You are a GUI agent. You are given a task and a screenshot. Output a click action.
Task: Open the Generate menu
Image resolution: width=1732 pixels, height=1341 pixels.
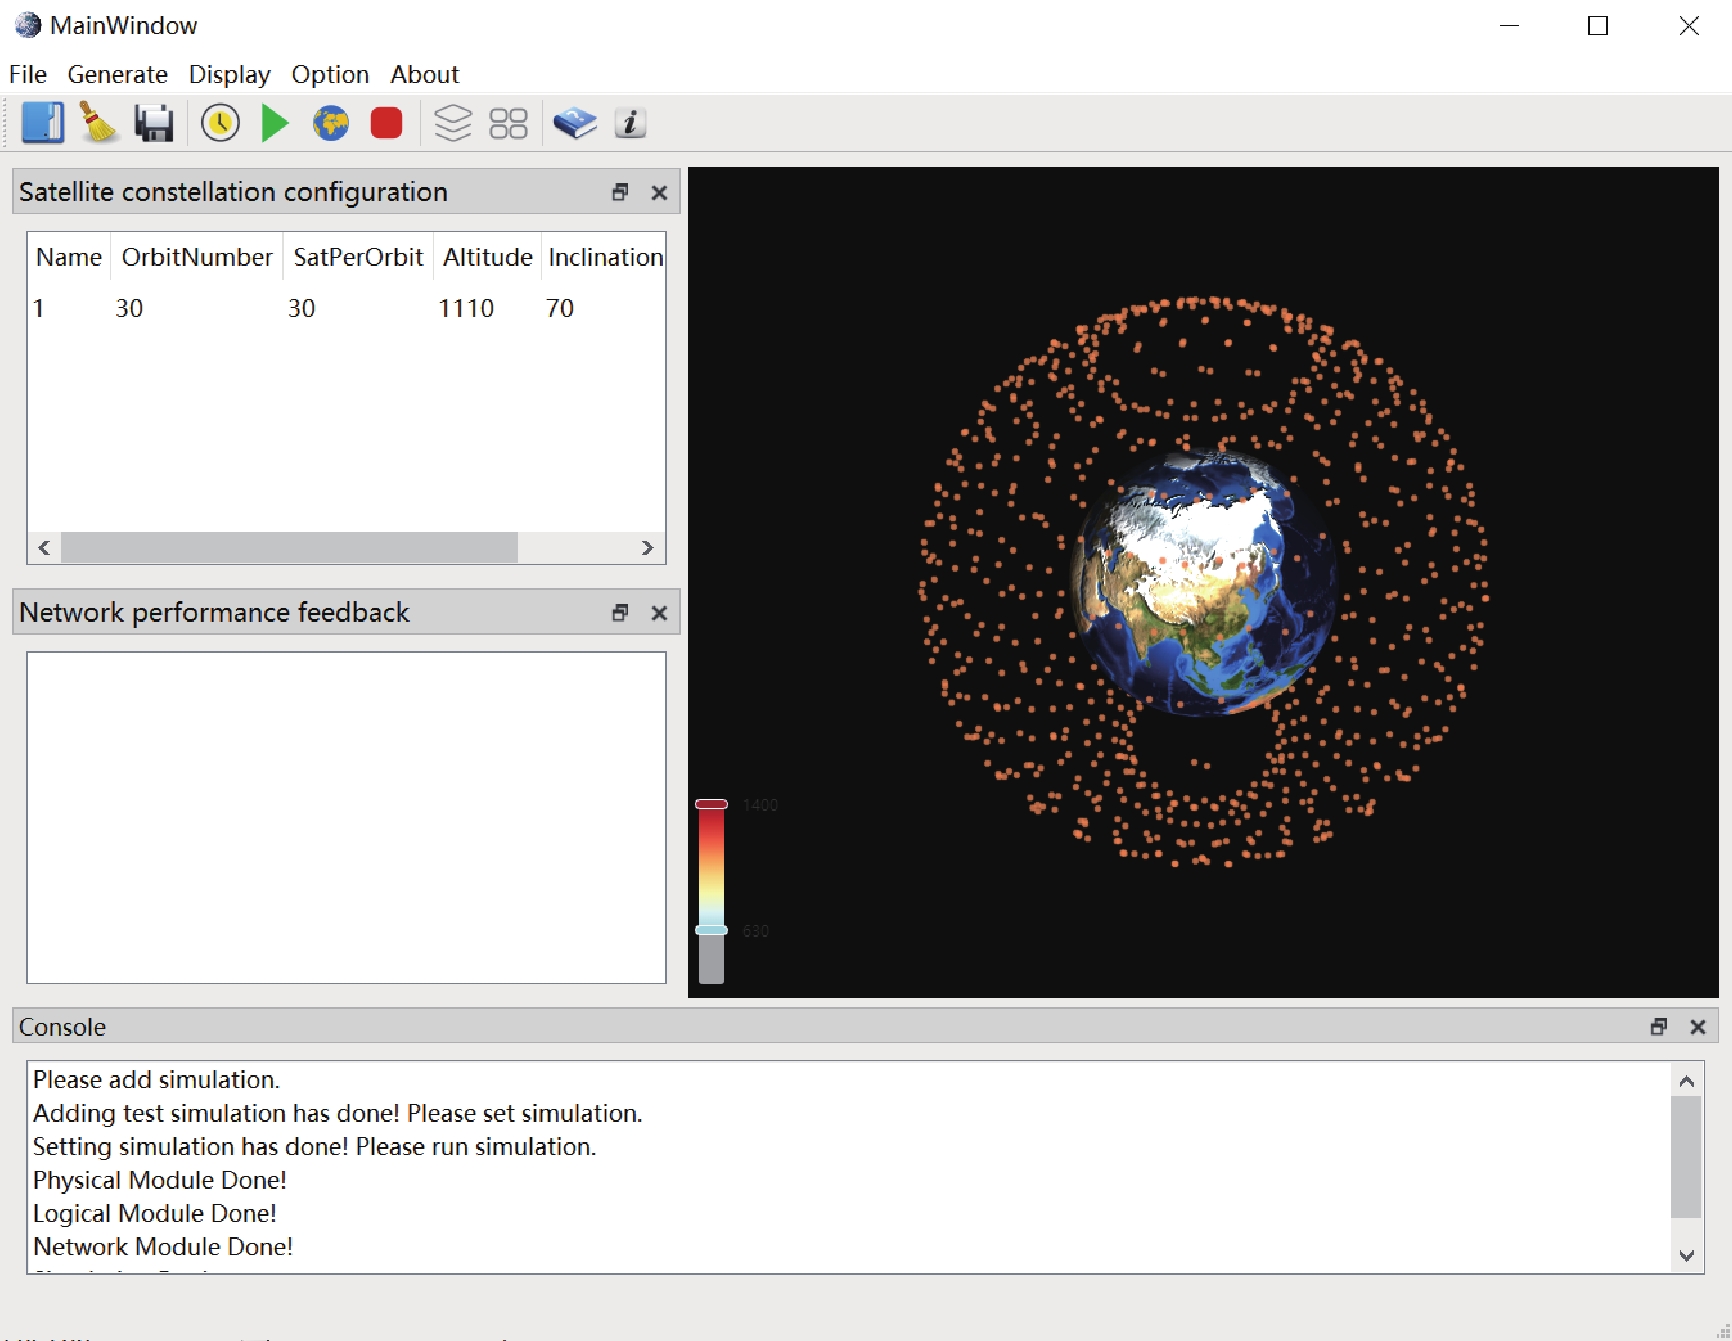tap(117, 75)
